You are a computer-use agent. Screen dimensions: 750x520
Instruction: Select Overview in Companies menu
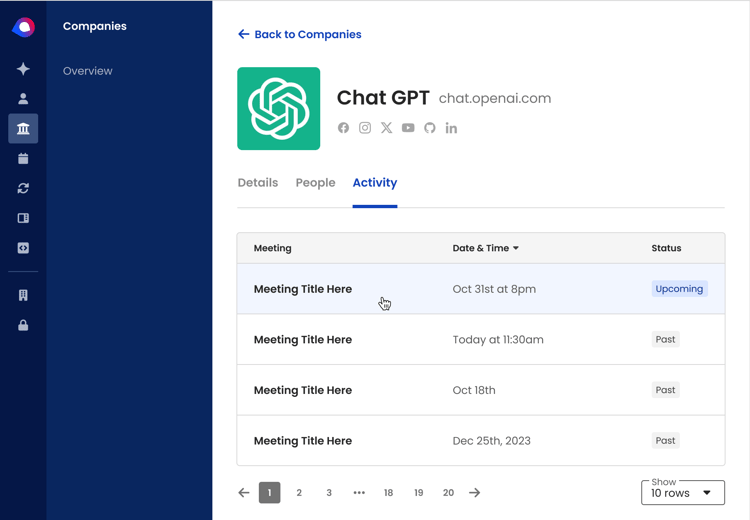point(88,71)
